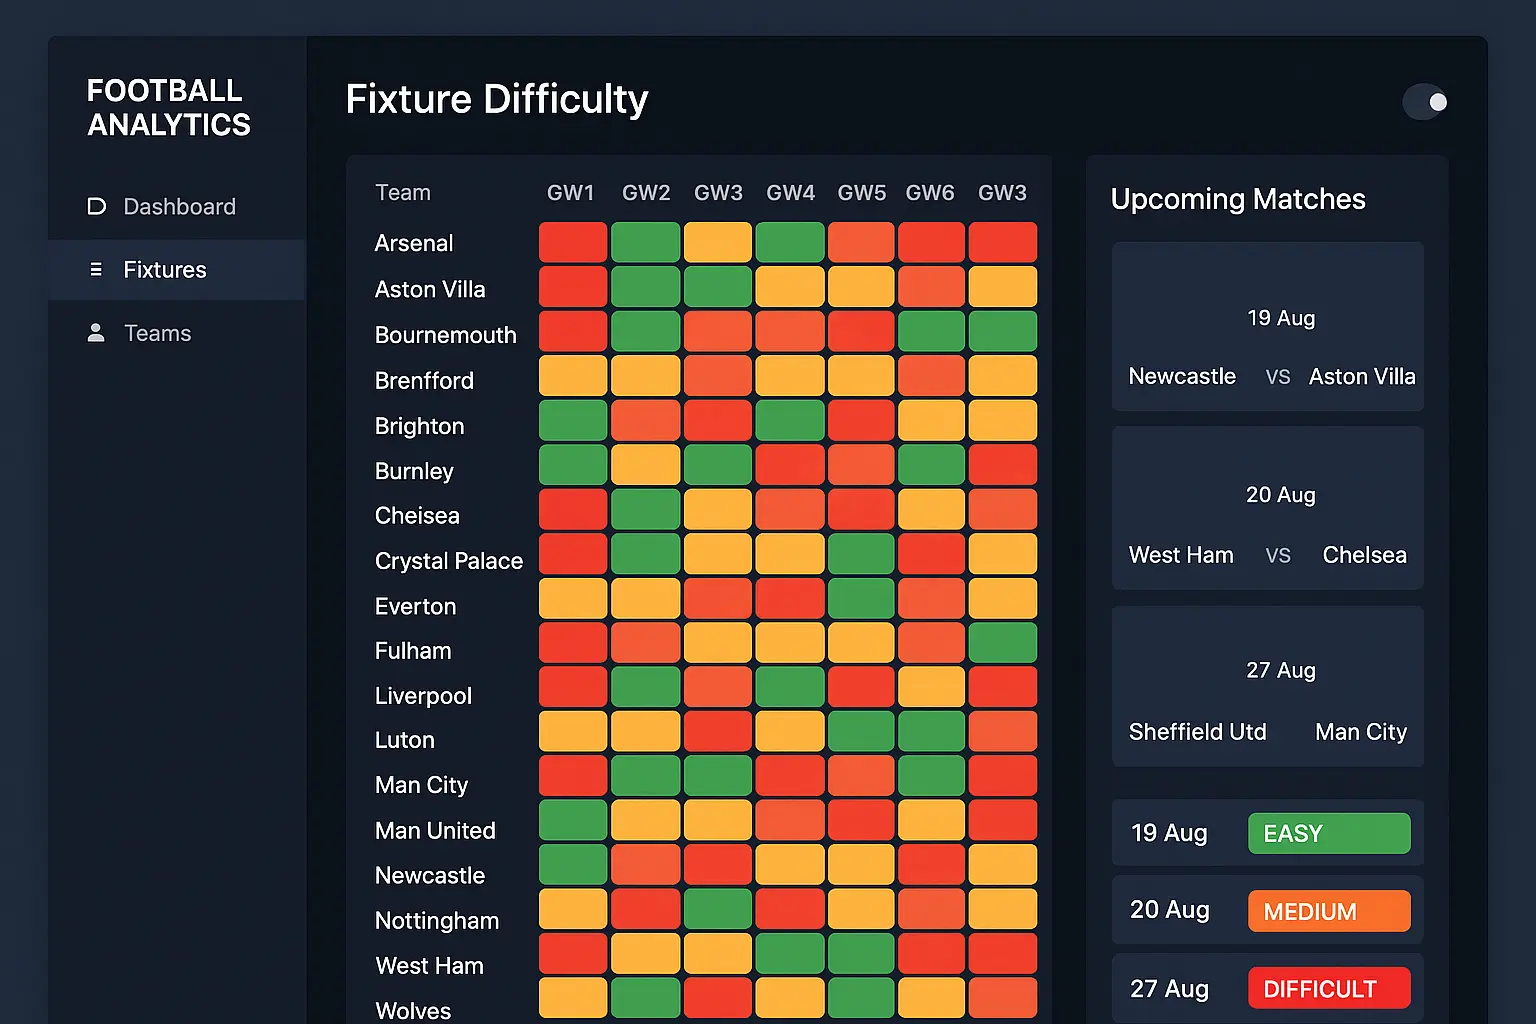Select the GW1 column header
Image resolution: width=1536 pixels, height=1024 pixels.
tap(571, 192)
